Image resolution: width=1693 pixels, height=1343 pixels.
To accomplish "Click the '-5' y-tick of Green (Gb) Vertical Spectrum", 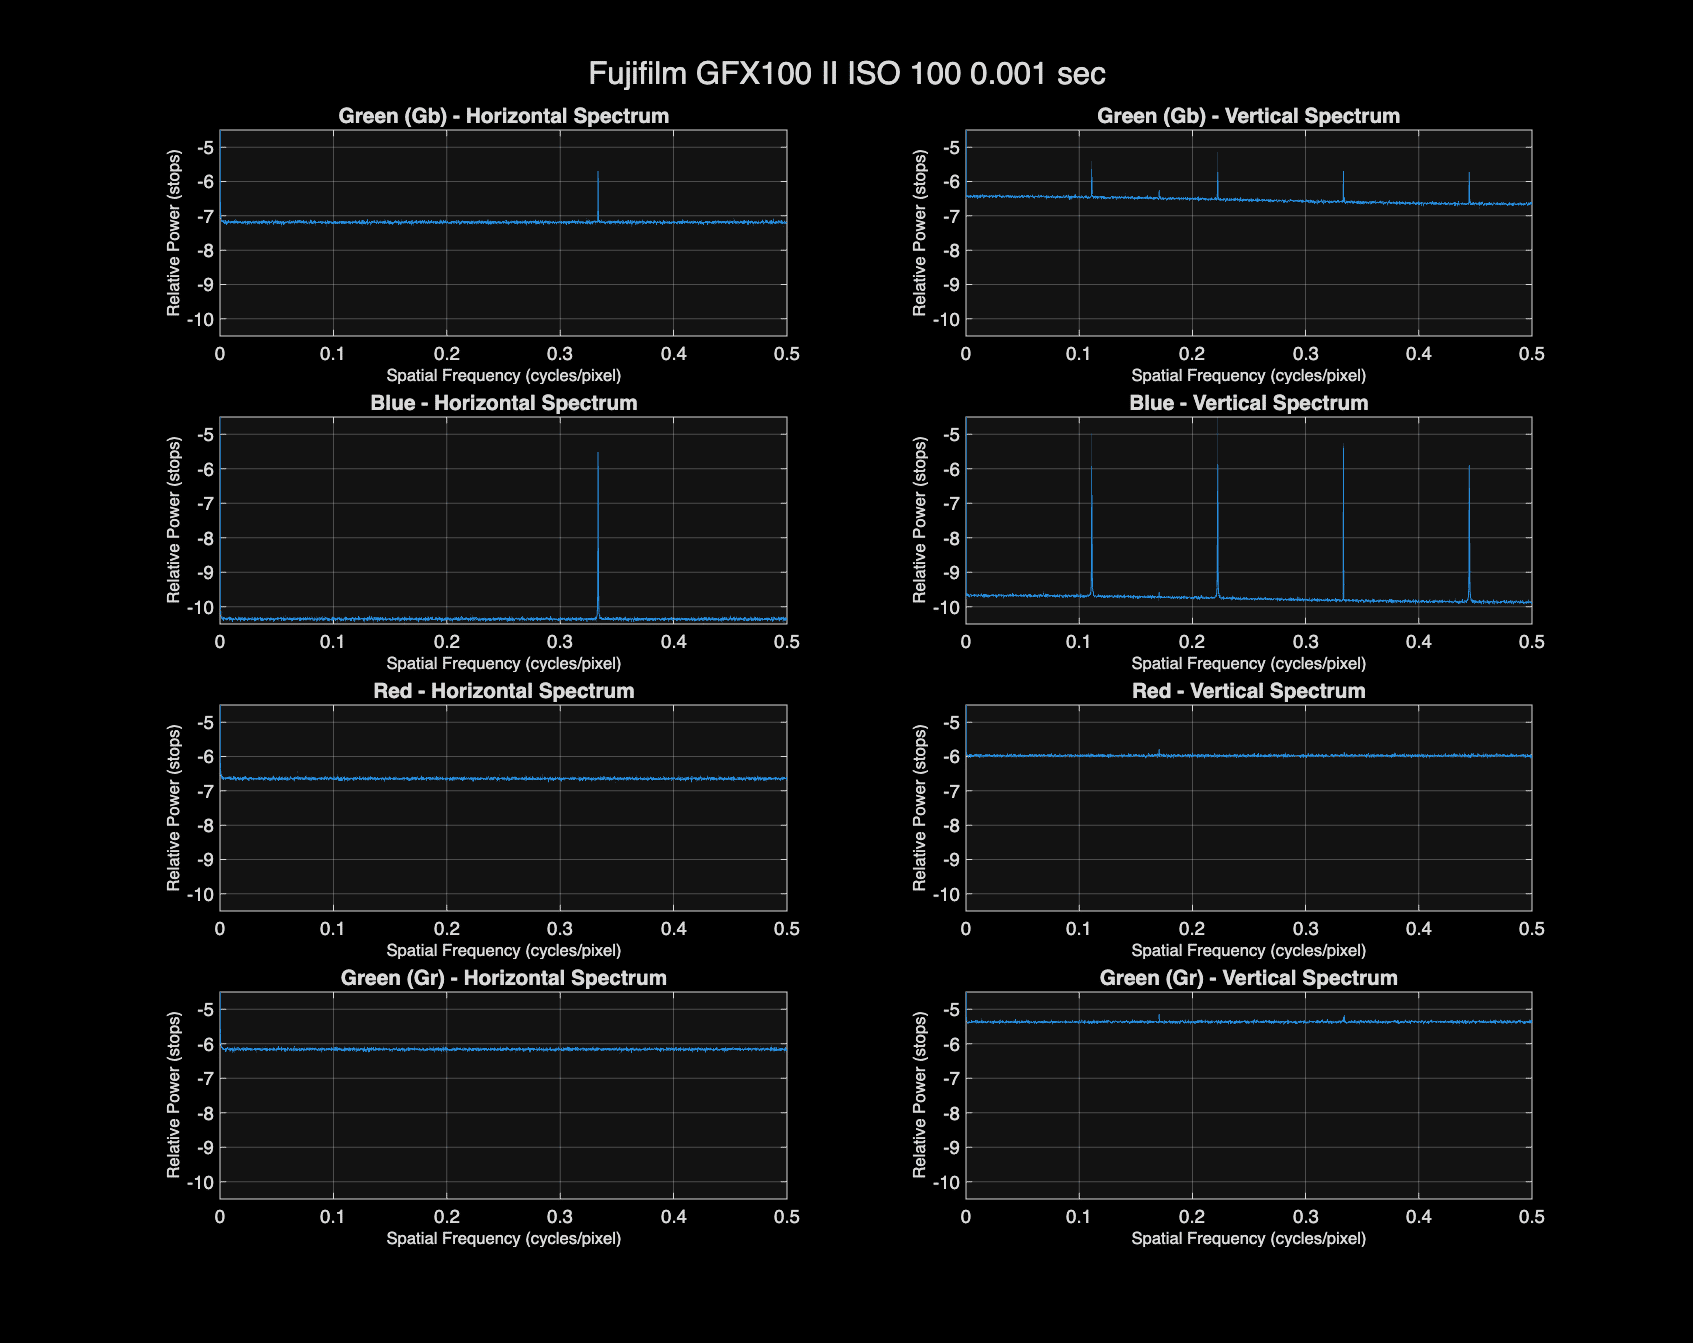I will [x=951, y=148].
